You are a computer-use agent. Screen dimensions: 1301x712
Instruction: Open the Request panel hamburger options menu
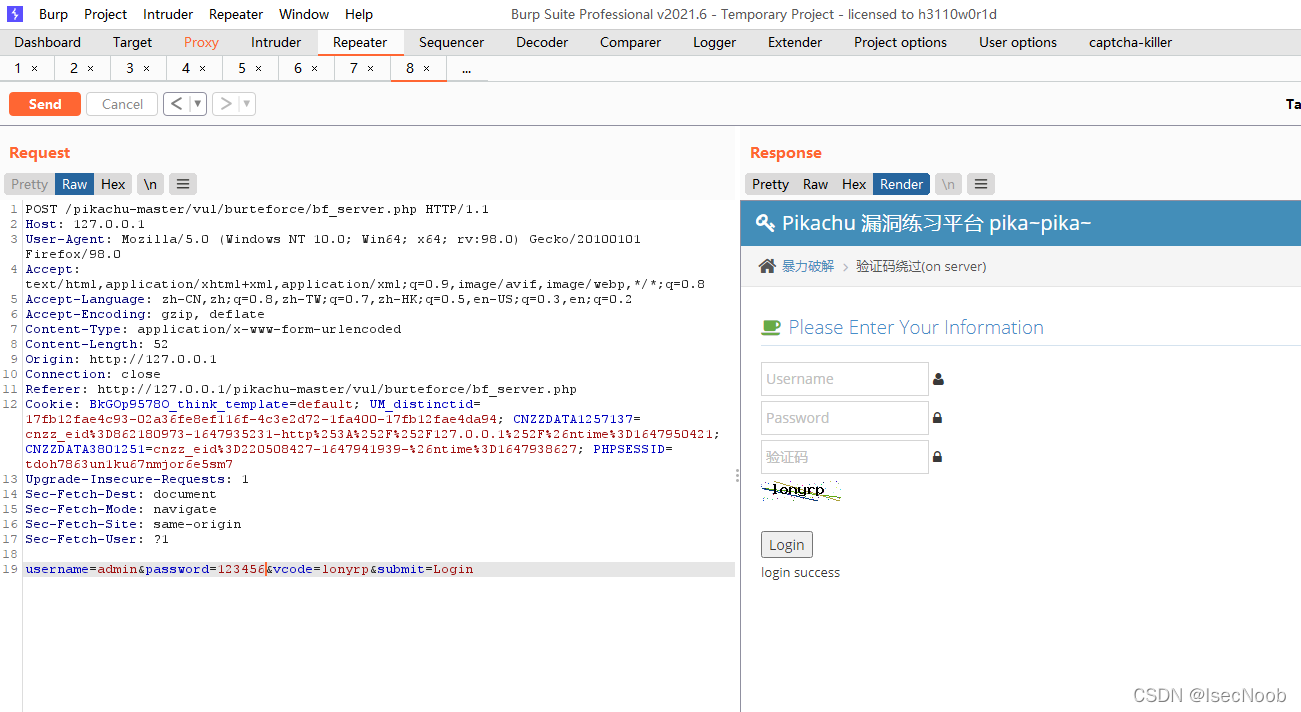click(x=182, y=184)
